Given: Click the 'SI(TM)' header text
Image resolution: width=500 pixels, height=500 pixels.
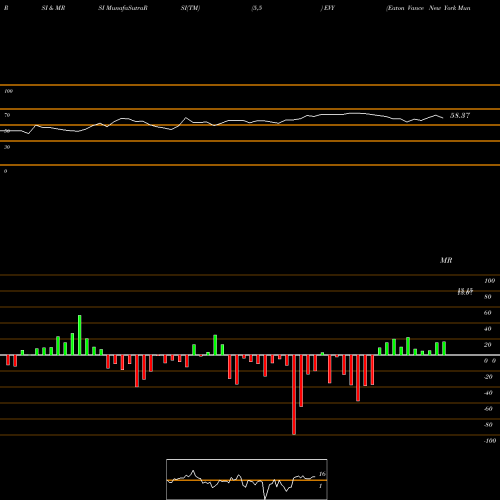Looking at the screenshot, I should [190, 8].
